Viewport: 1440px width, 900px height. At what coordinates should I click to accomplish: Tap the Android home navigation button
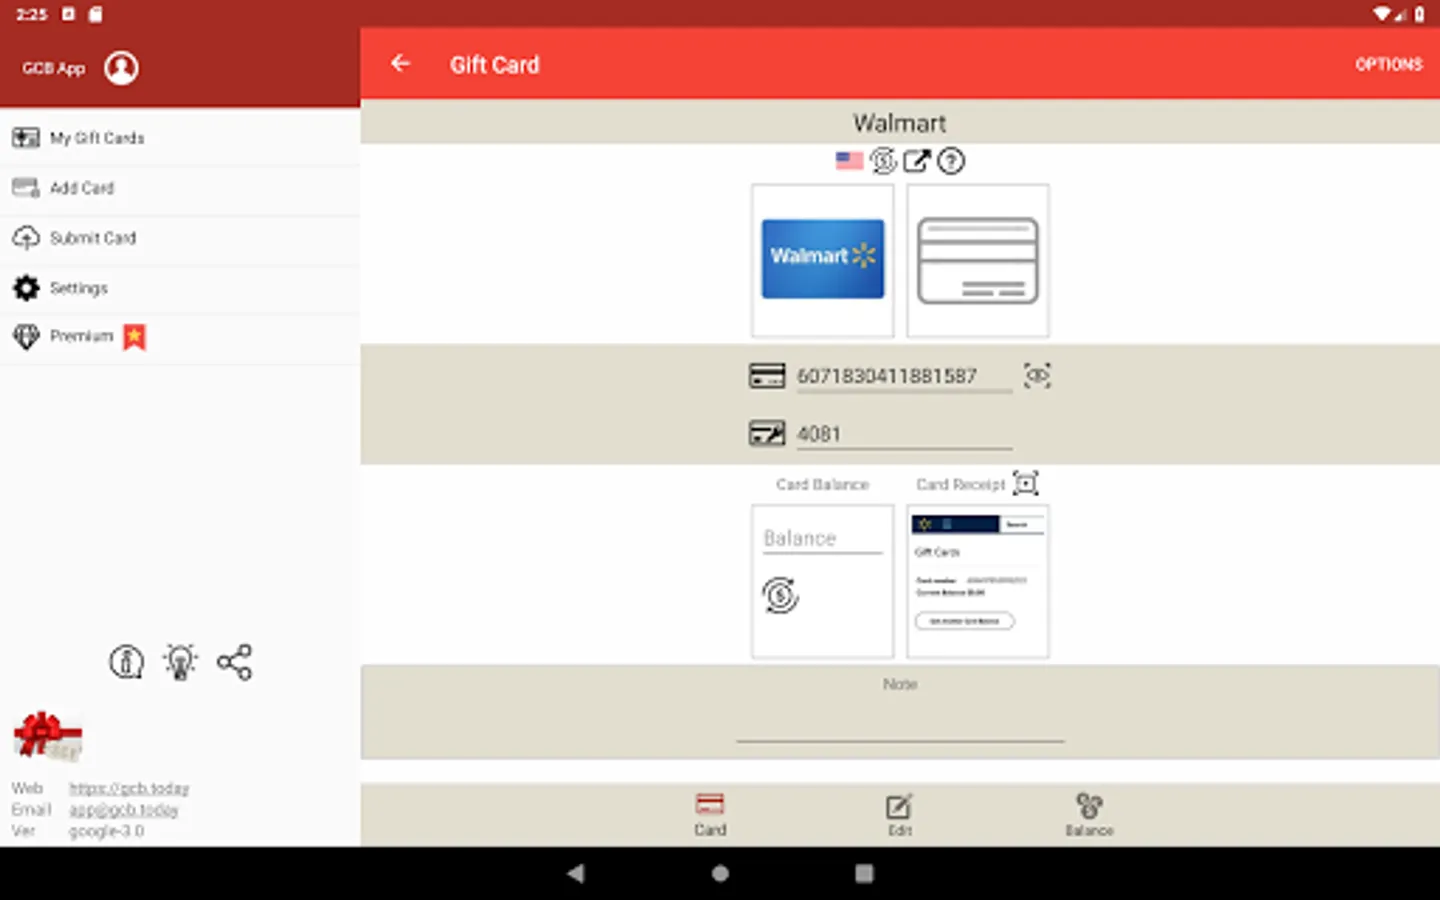coord(720,873)
